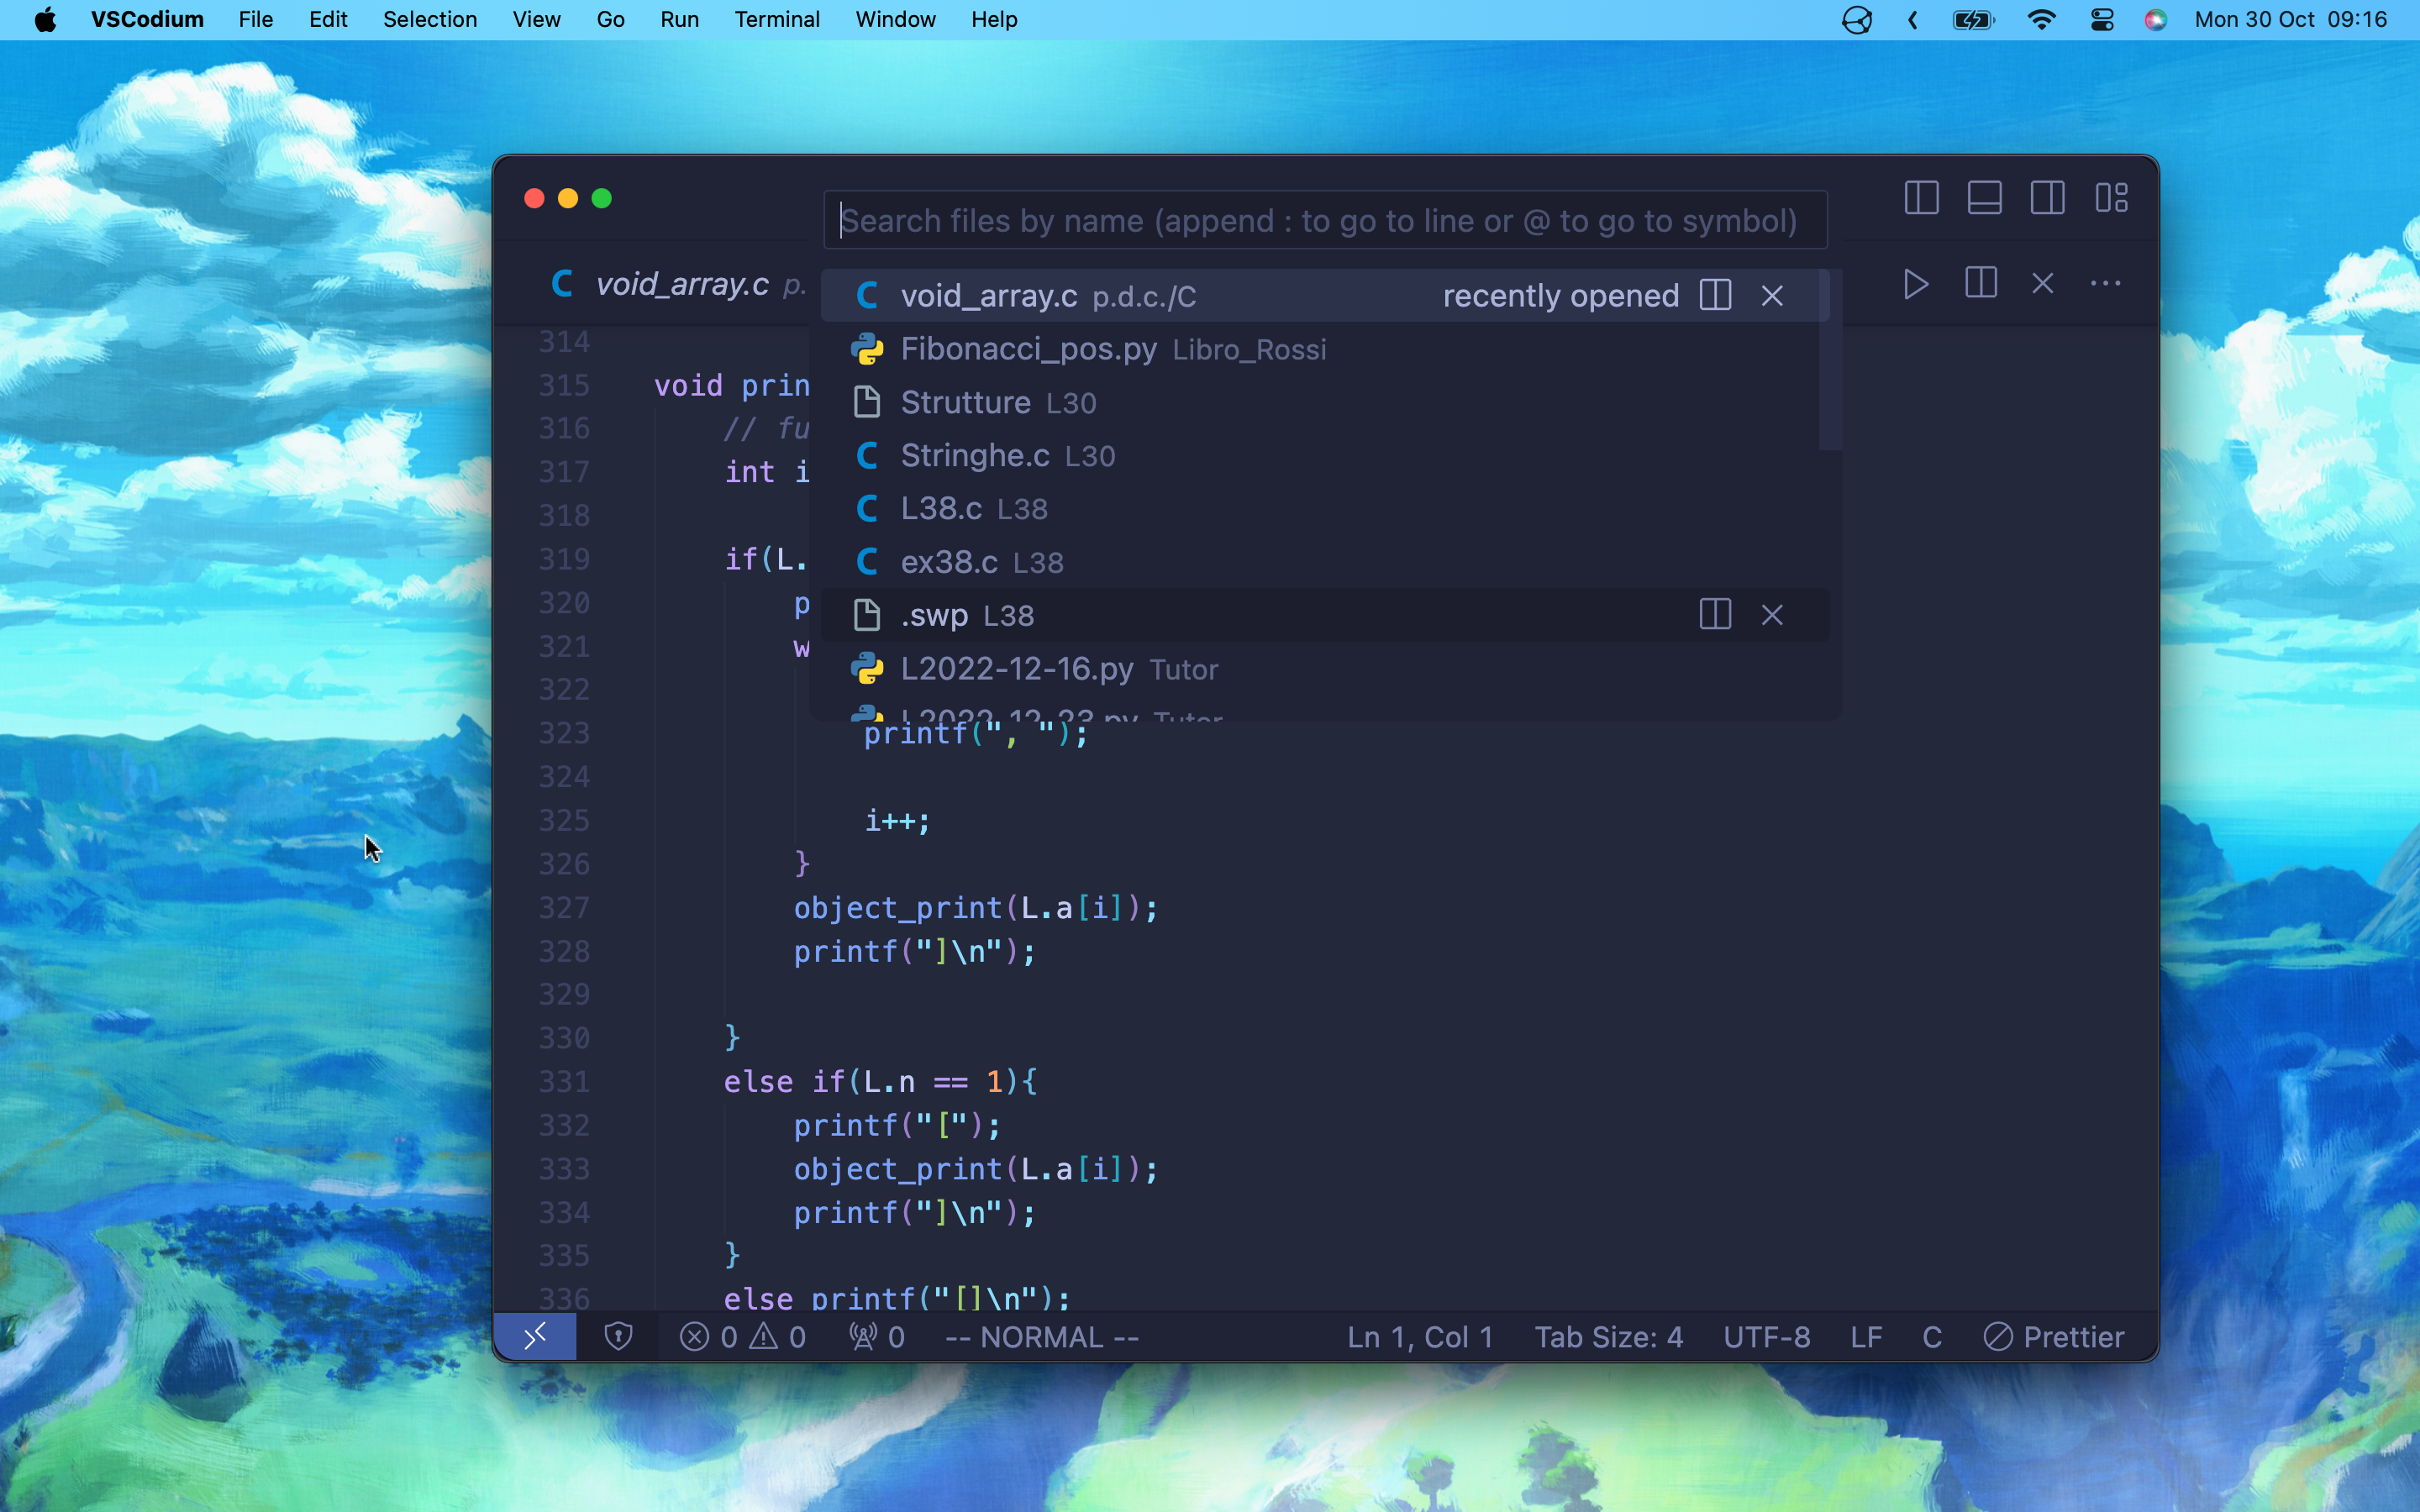
Task: Click the object_print(L.a[i]); code on line 327
Action: pos(976,907)
